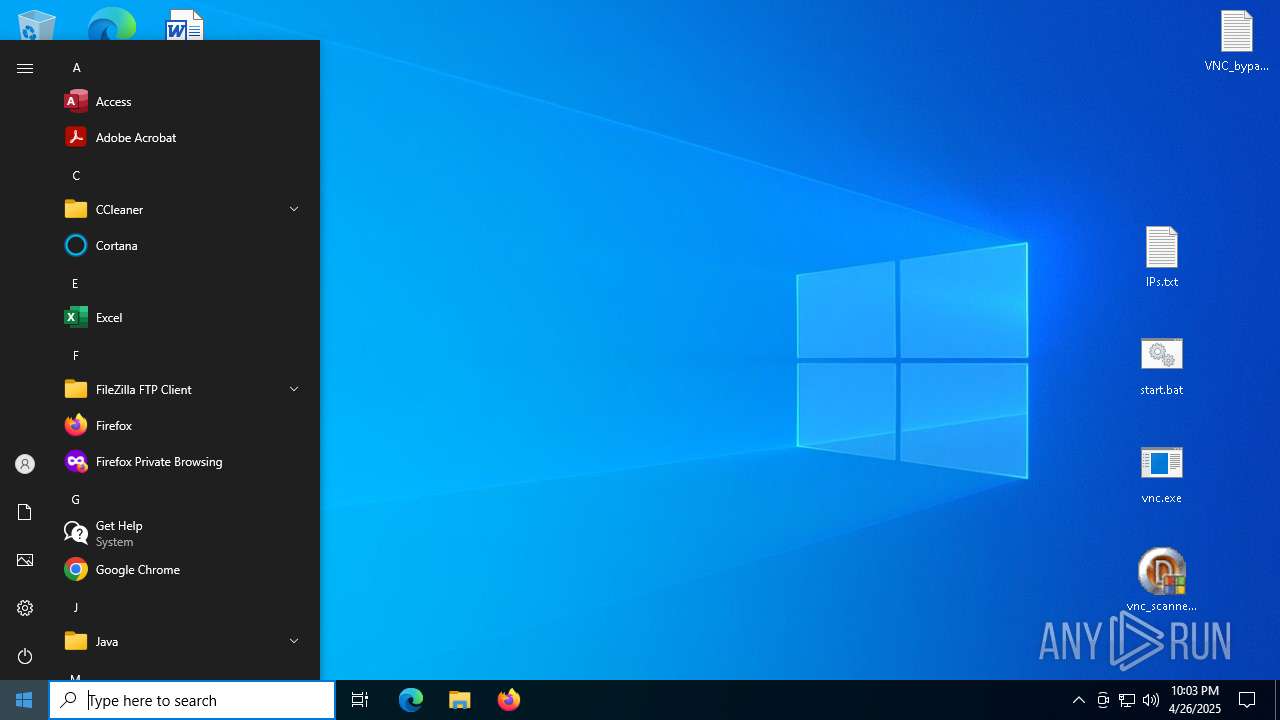Open Firefox from the taskbar
This screenshot has width=1280, height=720.
tap(509, 700)
